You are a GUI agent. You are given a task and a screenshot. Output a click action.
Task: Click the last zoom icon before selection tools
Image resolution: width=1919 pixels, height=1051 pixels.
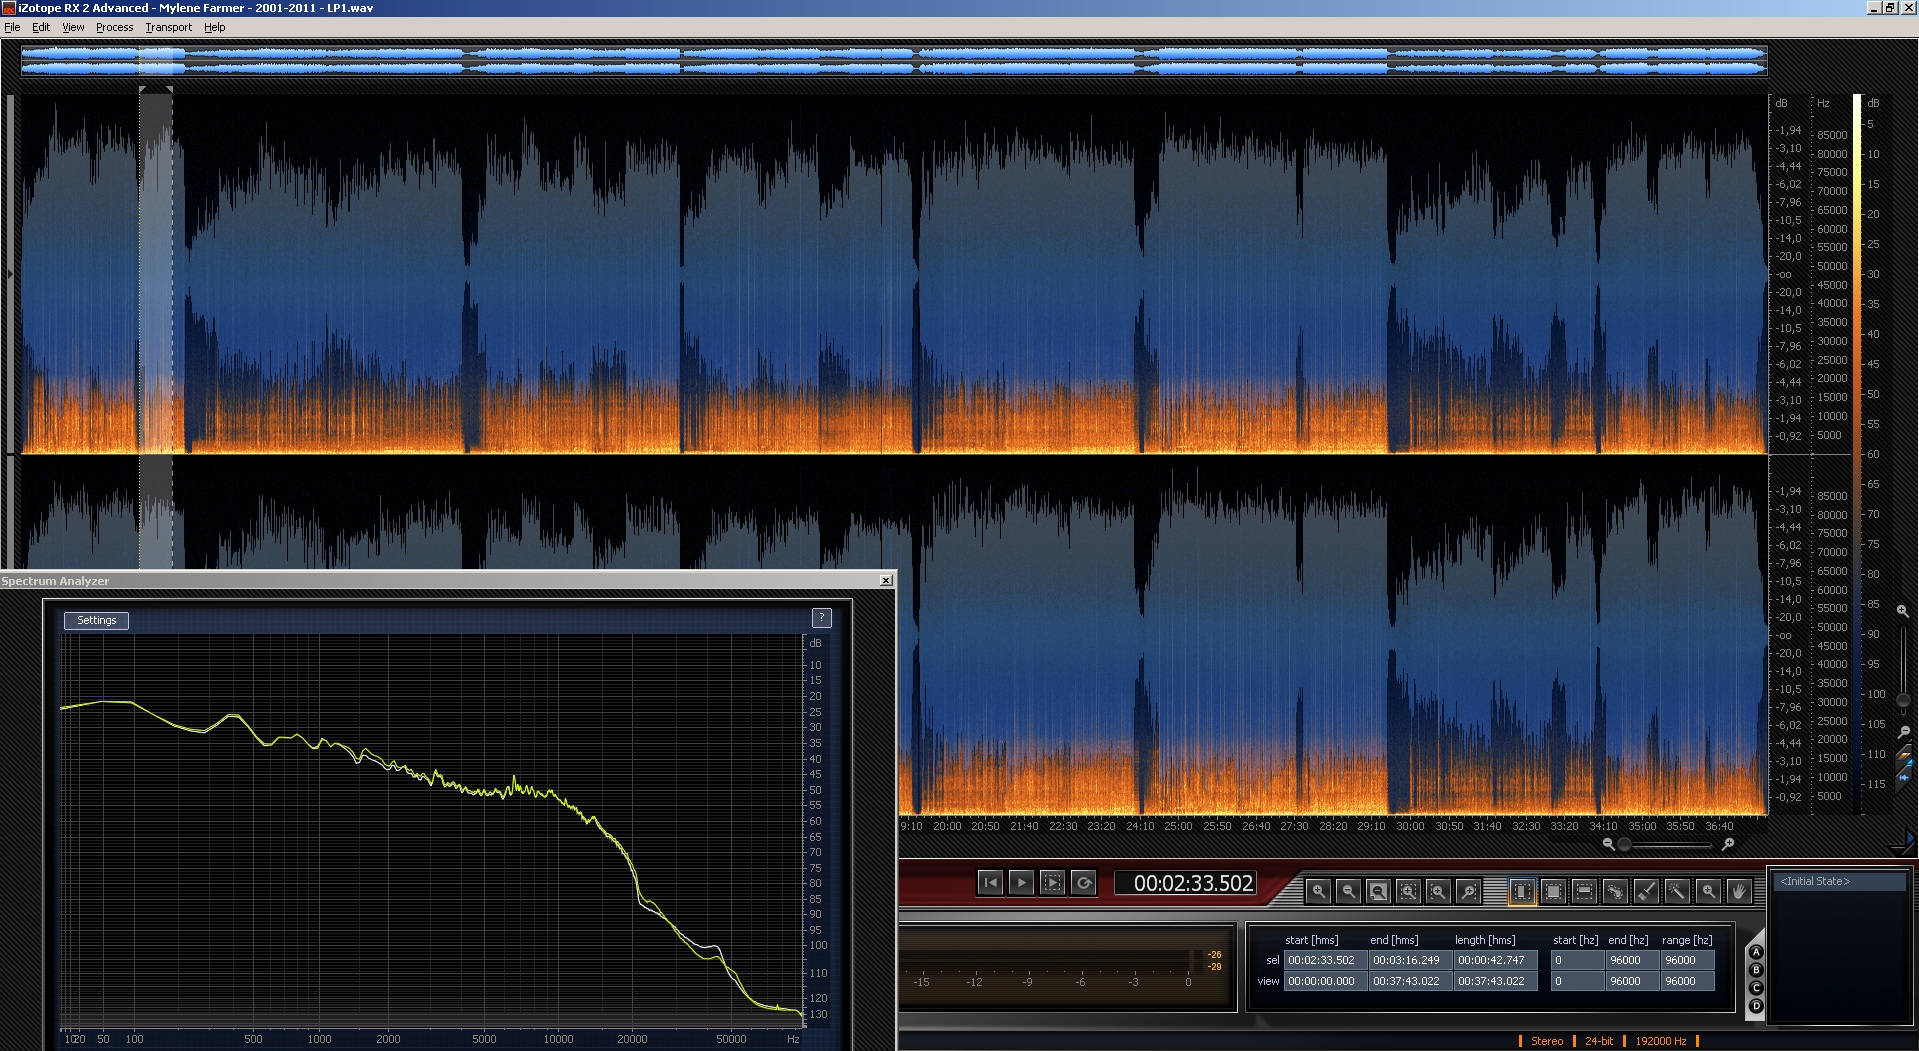click(1468, 891)
